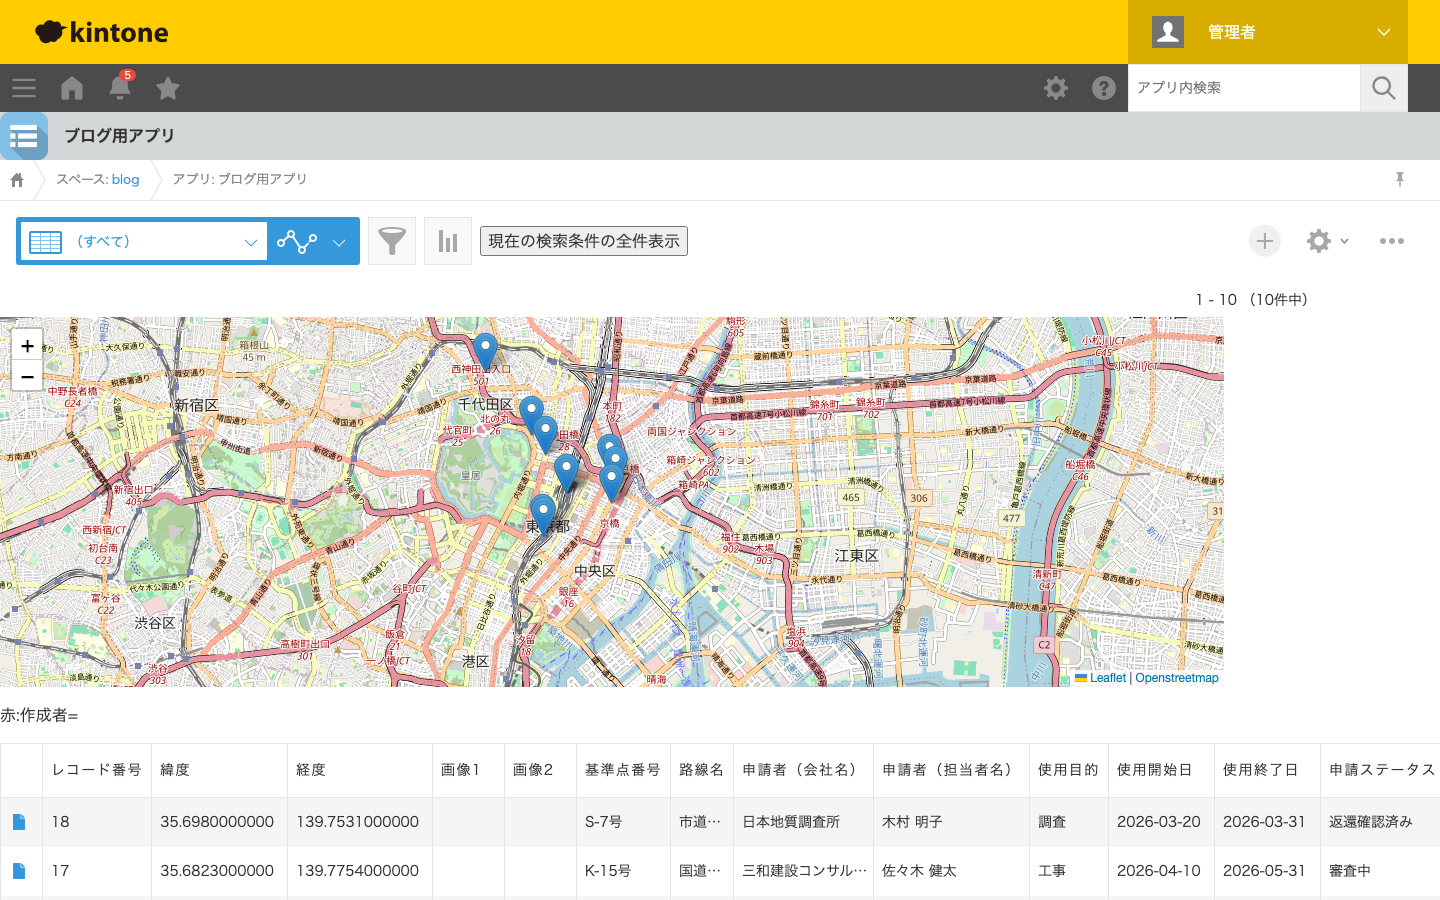Open the three-dots options menu
Screen dimensions: 1440x900
1392,241
